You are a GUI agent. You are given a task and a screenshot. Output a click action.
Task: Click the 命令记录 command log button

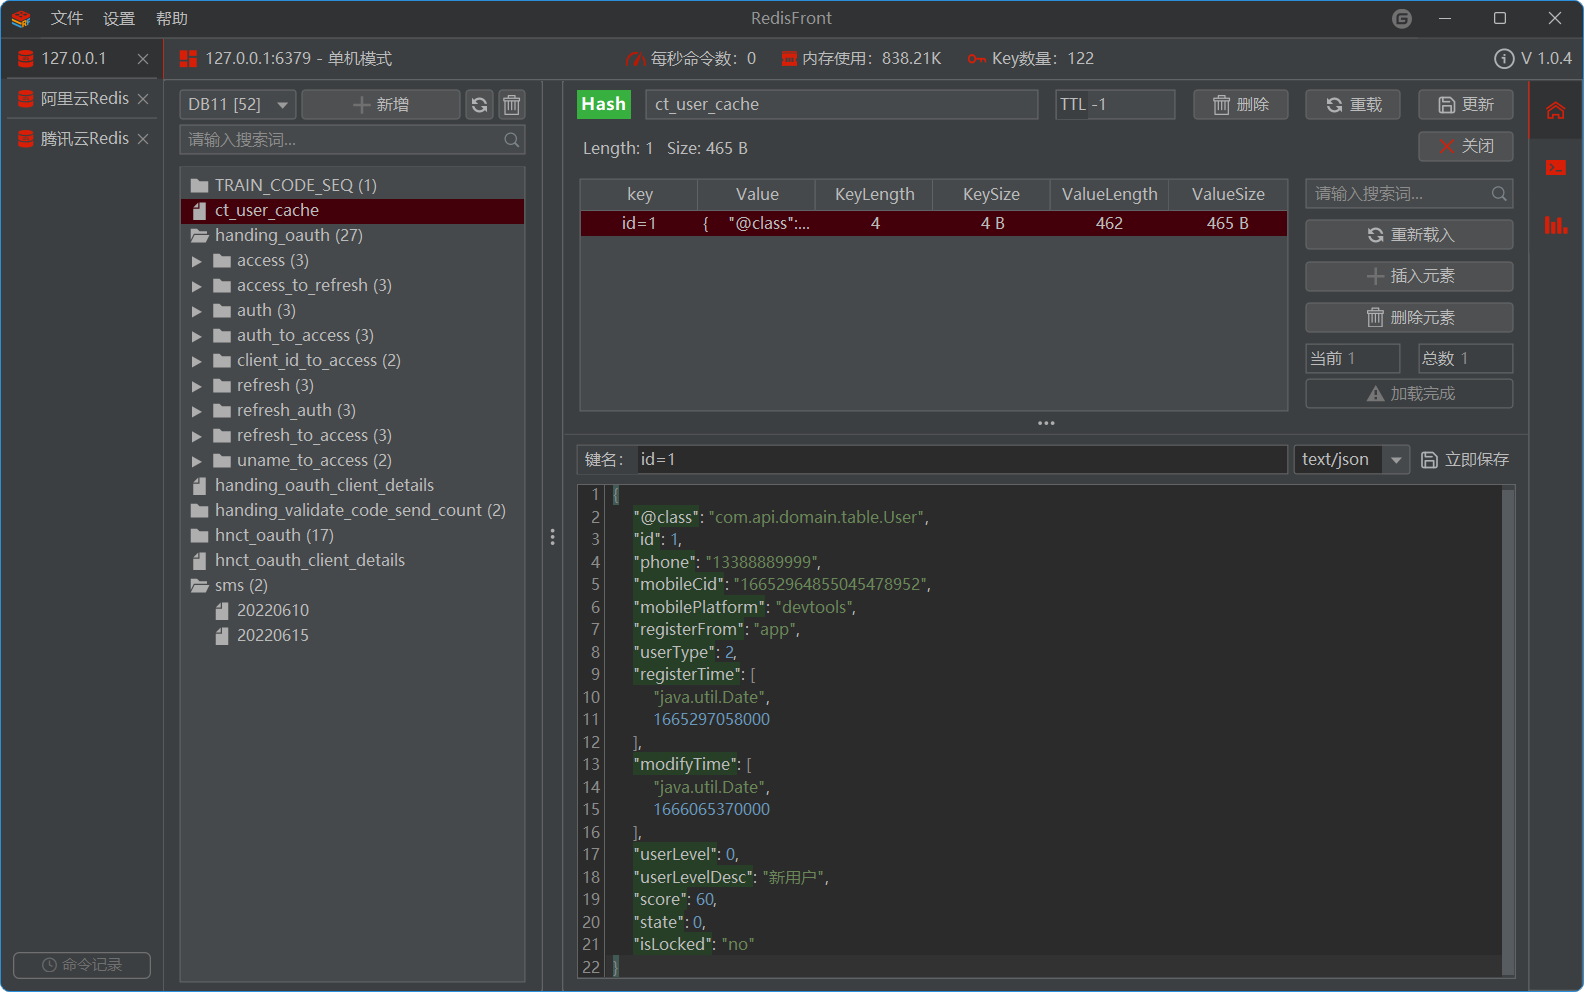(82, 965)
